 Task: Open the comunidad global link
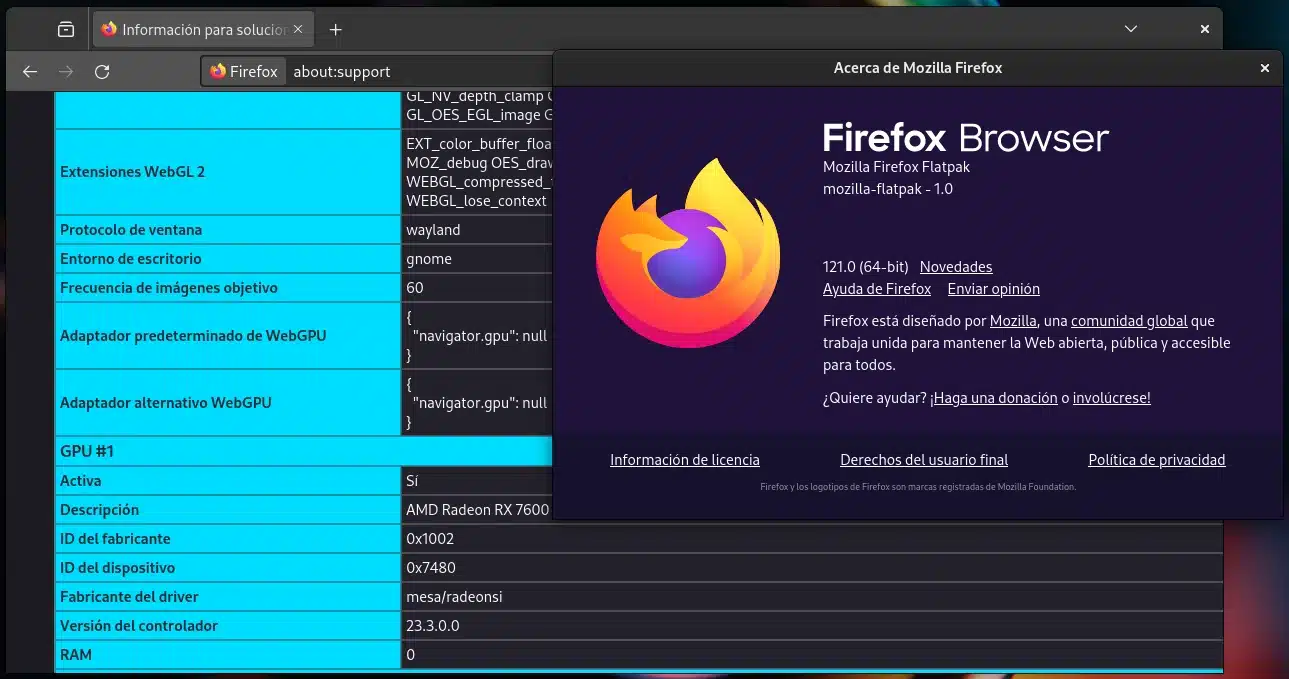tap(1129, 321)
